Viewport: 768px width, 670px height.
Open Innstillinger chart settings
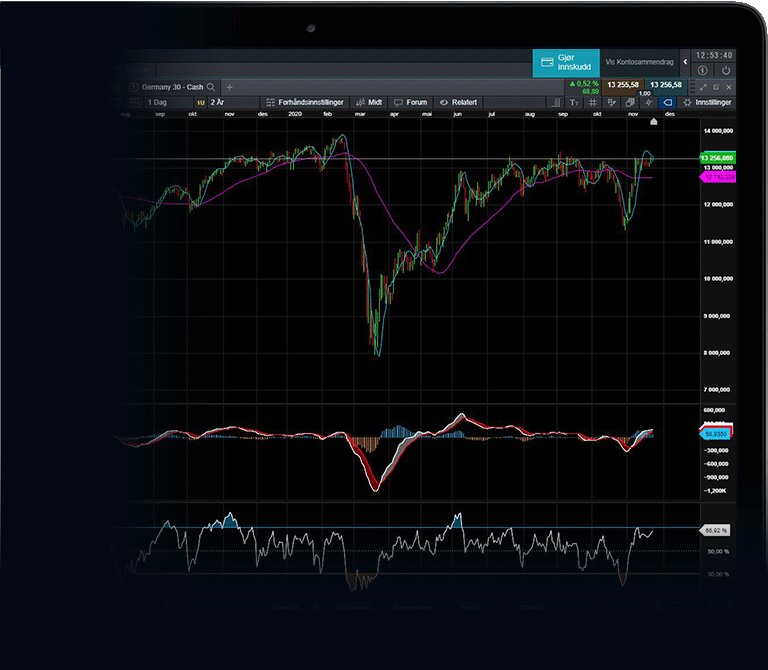(707, 102)
